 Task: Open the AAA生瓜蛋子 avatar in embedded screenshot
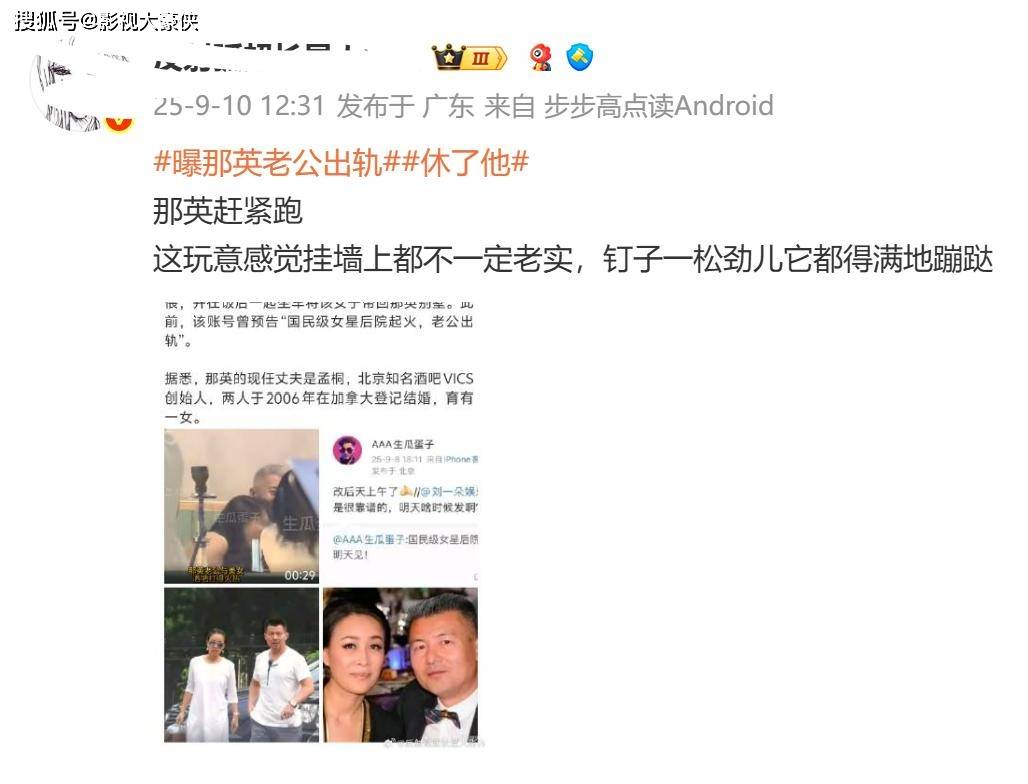point(347,450)
